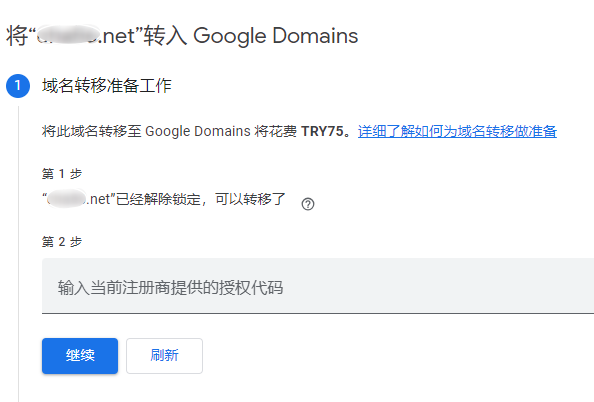The image size is (594, 402).
Task: Click the bold TRY75 price text
Action: 322,131
